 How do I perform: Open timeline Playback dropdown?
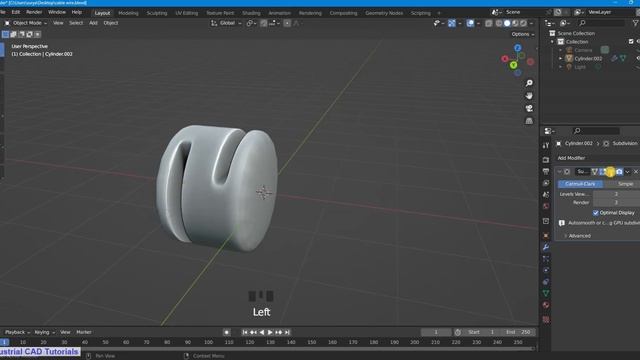pos(17,332)
